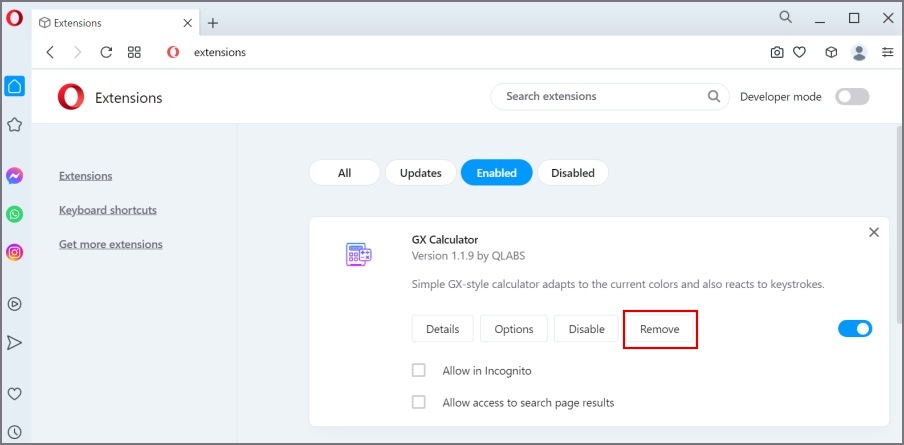Select the Updates filter tab
The height and width of the screenshot is (445, 904).
click(421, 172)
